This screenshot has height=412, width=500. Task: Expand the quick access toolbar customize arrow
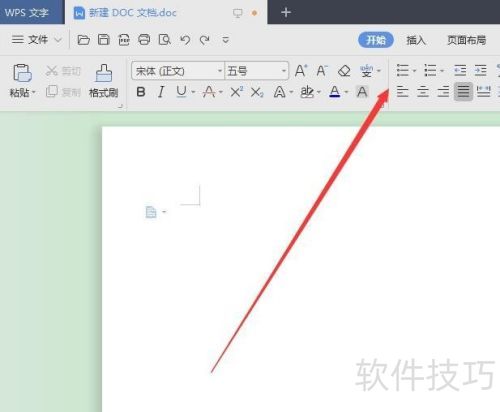coord(226,40)
